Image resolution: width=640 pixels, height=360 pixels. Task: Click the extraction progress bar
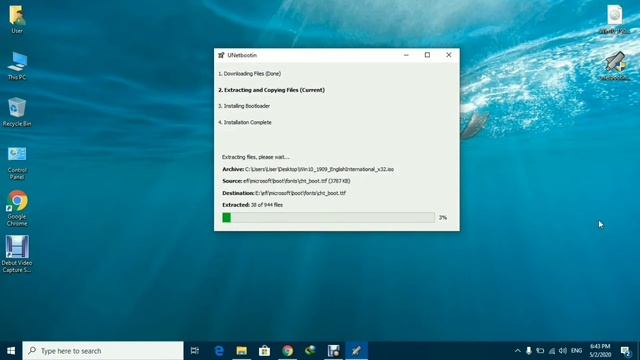(x=328, y=218)
